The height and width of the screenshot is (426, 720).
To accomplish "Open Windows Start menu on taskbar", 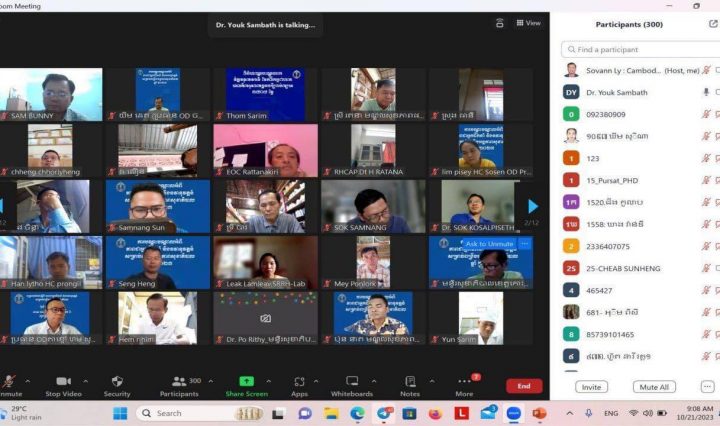I will coord(120,413).
